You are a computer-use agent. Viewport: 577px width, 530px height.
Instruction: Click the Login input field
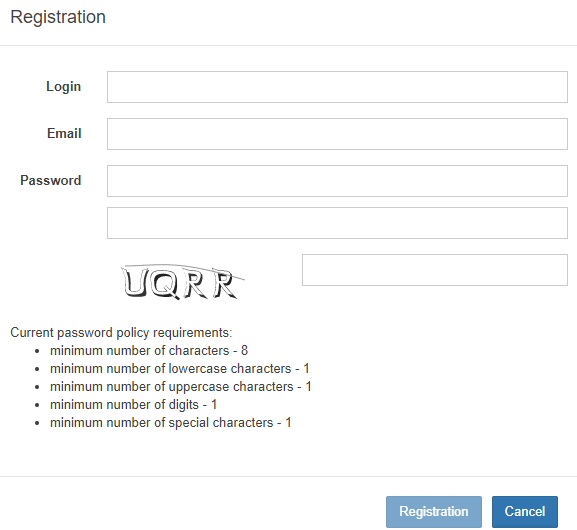click(337, 87)
